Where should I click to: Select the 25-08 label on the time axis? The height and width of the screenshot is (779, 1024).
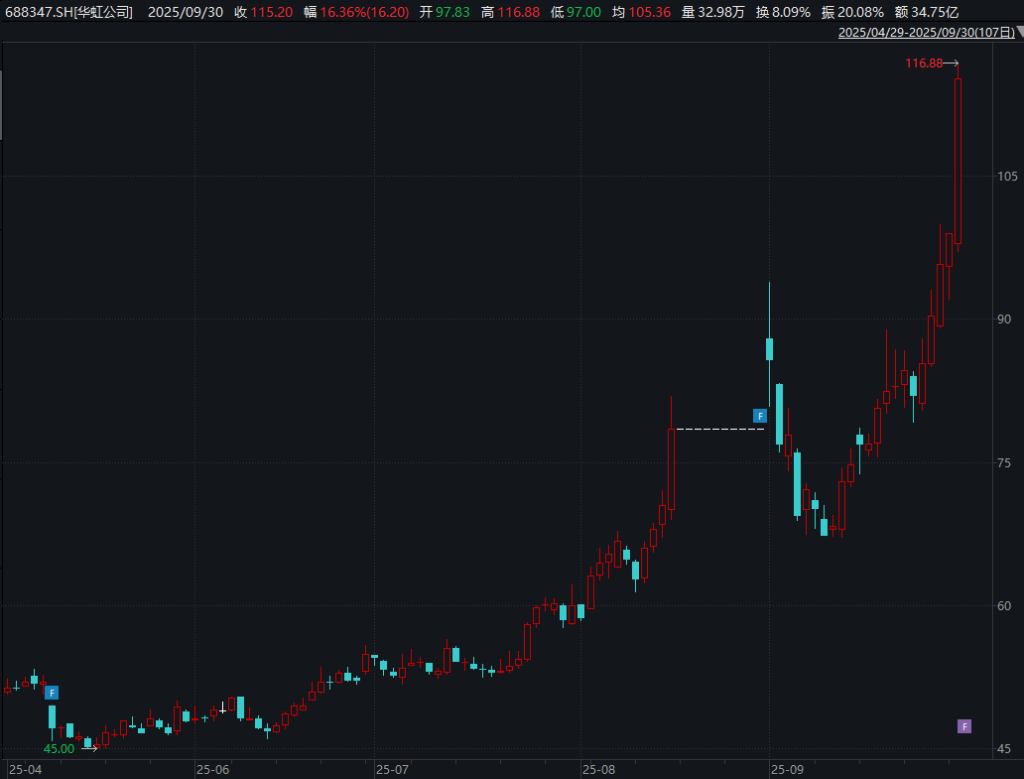coord(600,770)
